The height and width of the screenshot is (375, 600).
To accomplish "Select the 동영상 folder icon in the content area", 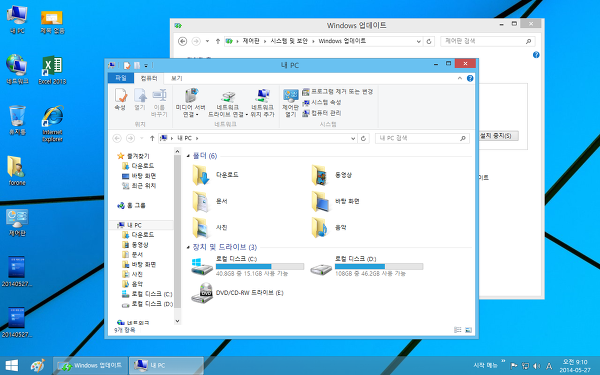I will pyautogui.click(x=319, y=175).
